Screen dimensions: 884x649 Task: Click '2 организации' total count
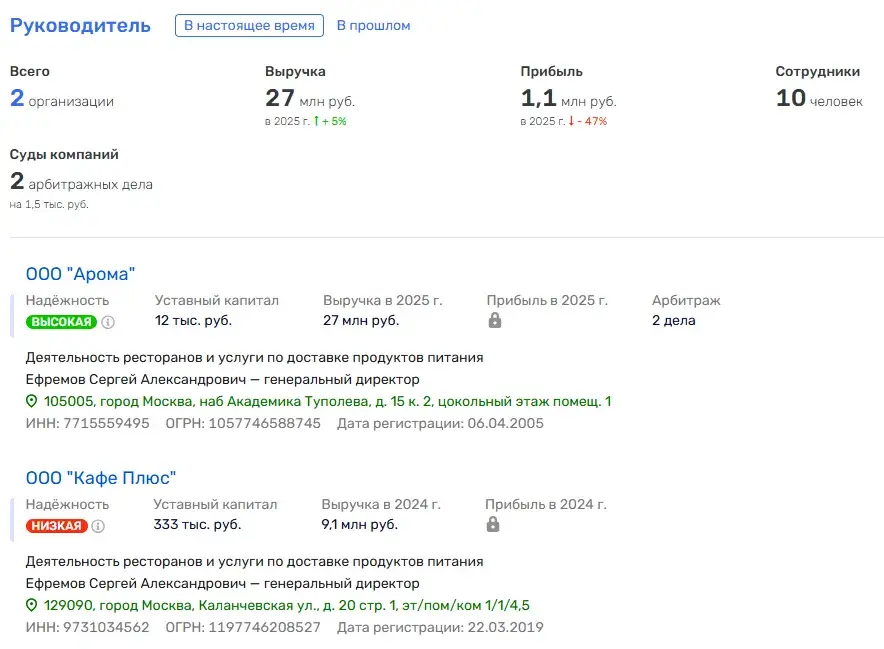click(x=62, y=99)
